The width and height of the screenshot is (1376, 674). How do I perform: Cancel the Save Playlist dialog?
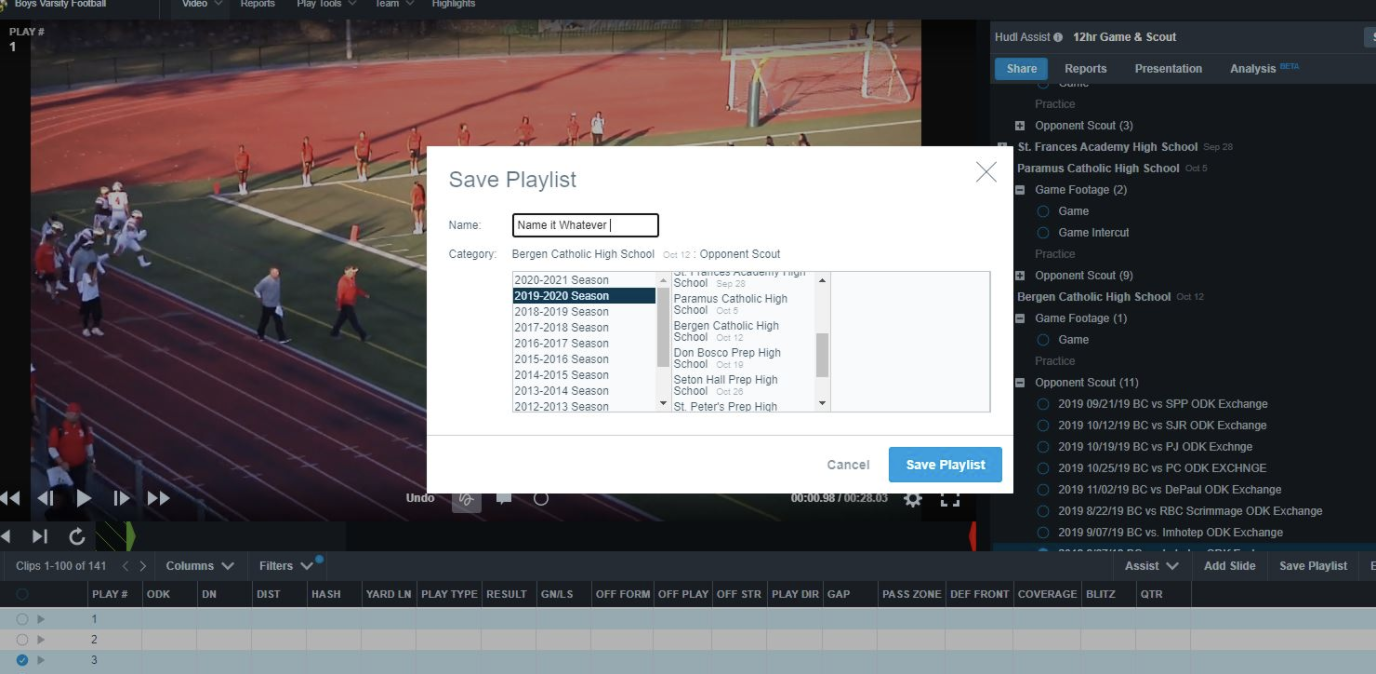848,465
